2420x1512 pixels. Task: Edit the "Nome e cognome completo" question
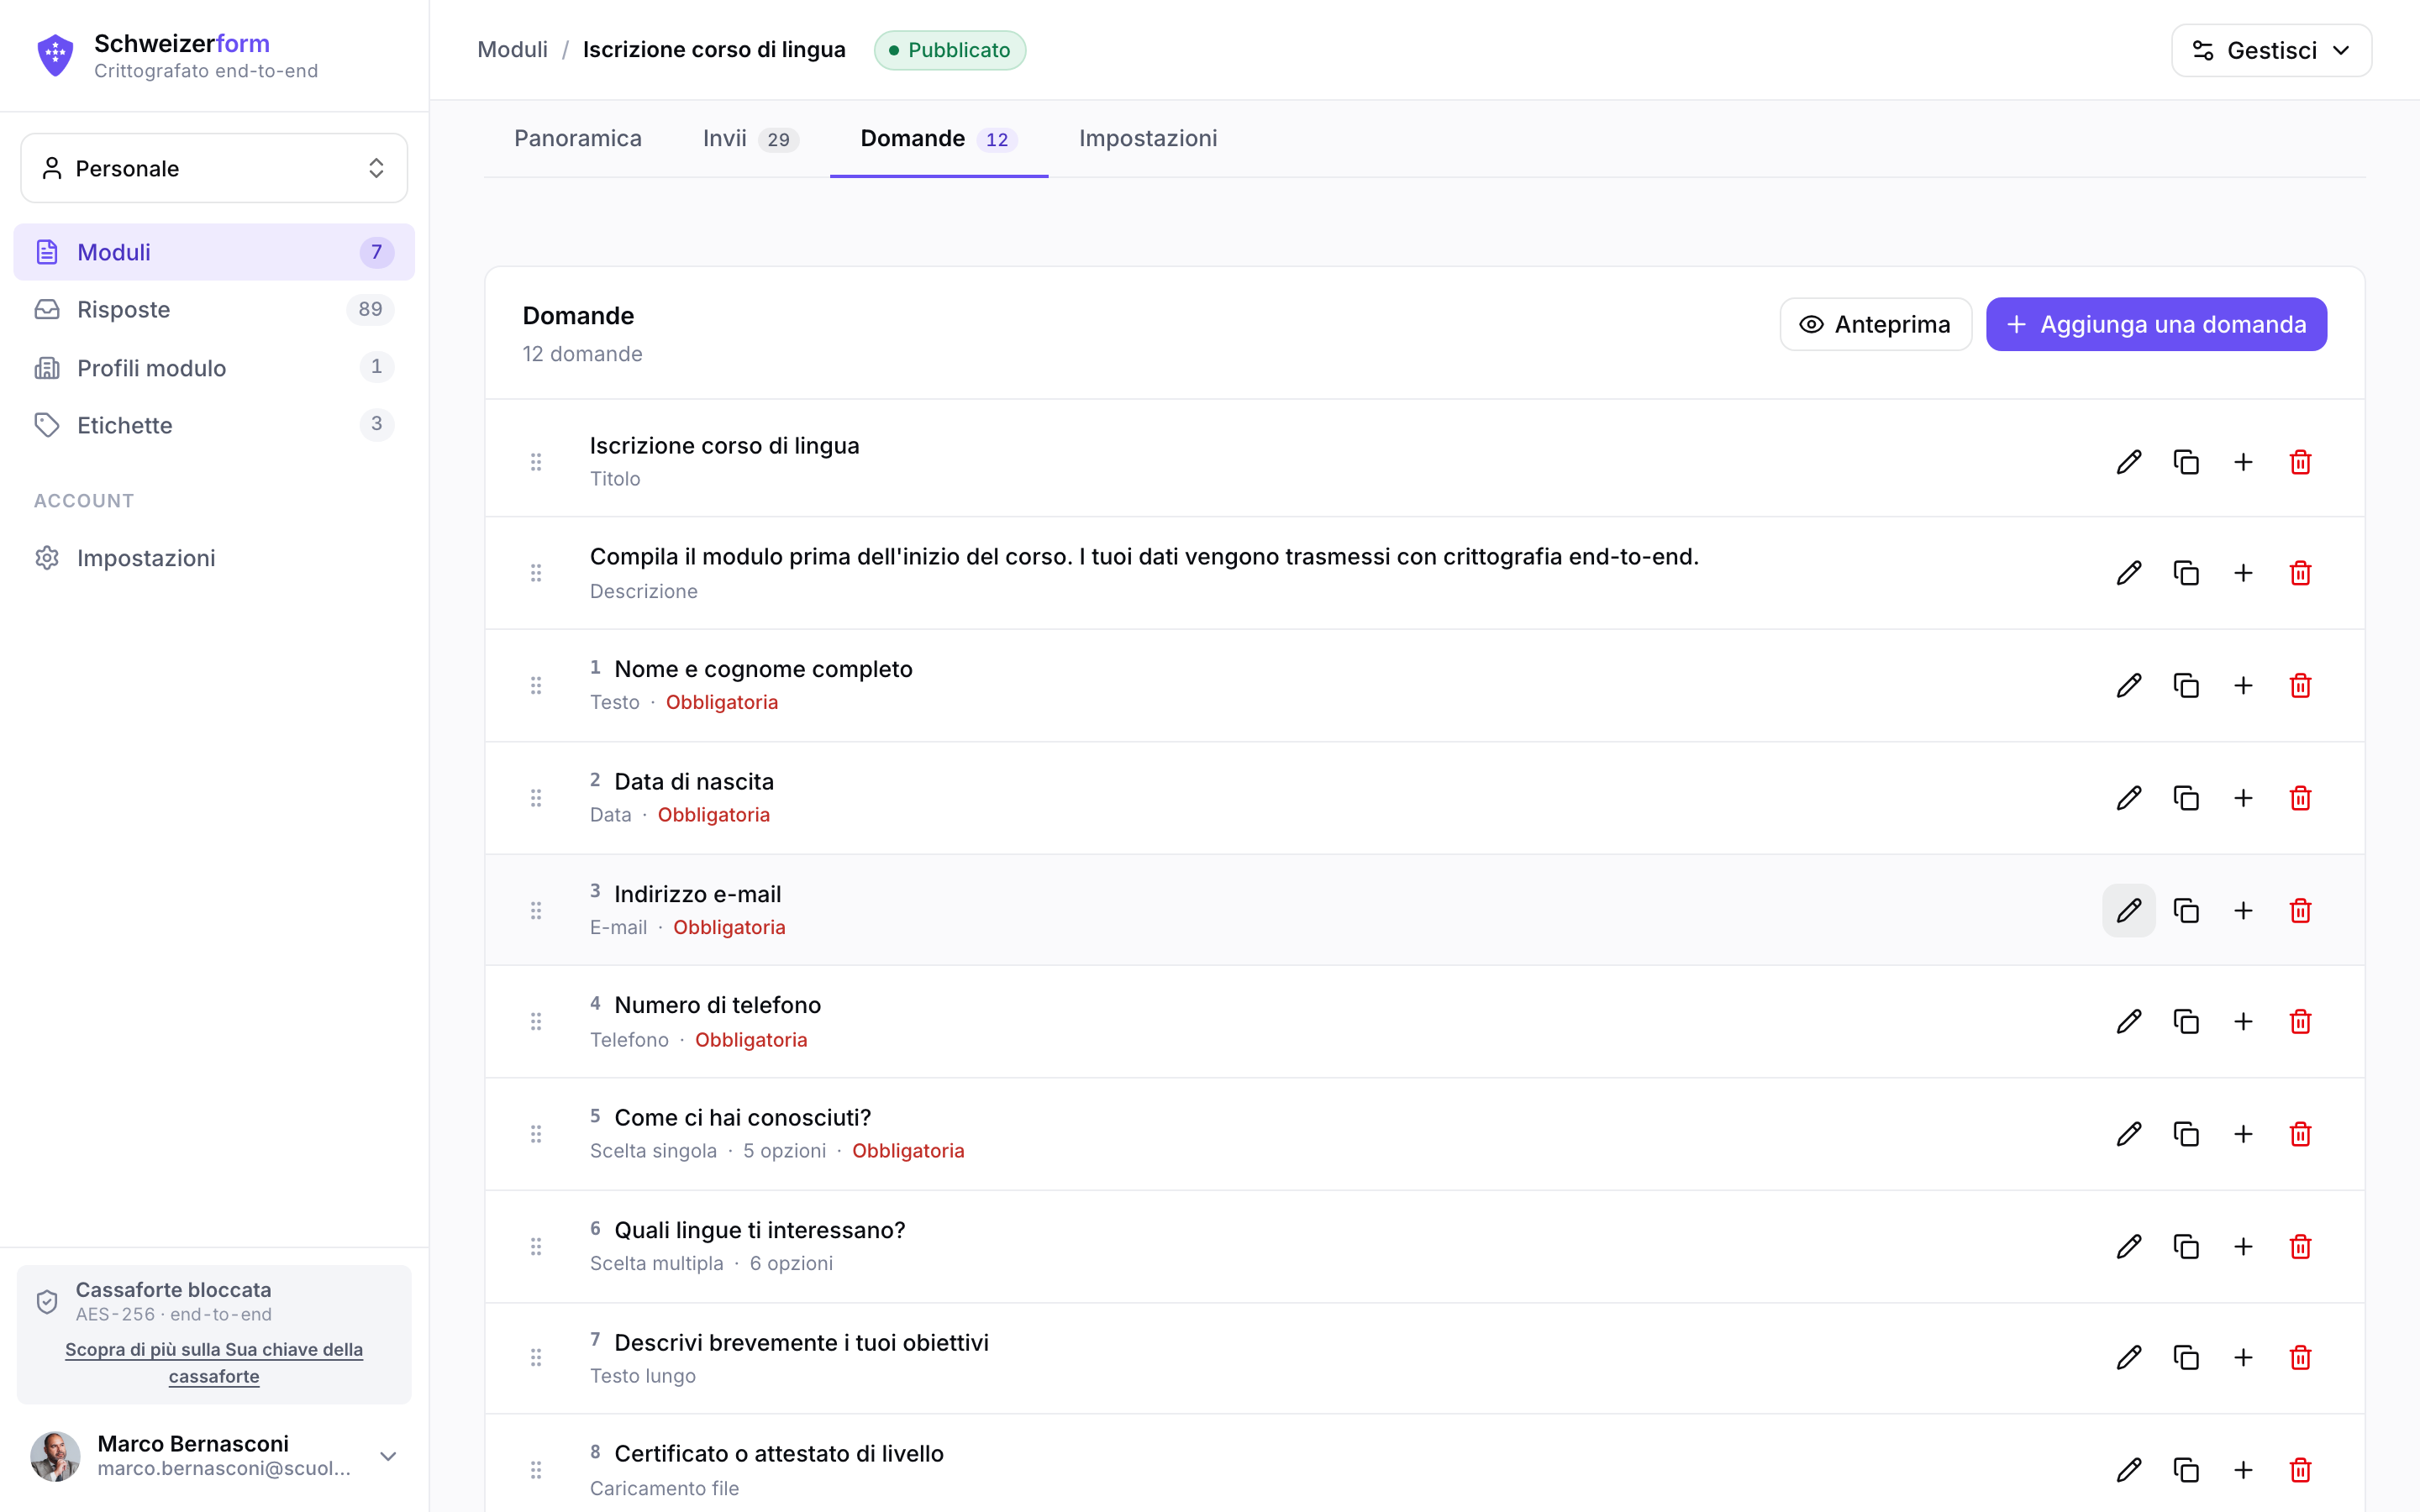point(2129,685)
